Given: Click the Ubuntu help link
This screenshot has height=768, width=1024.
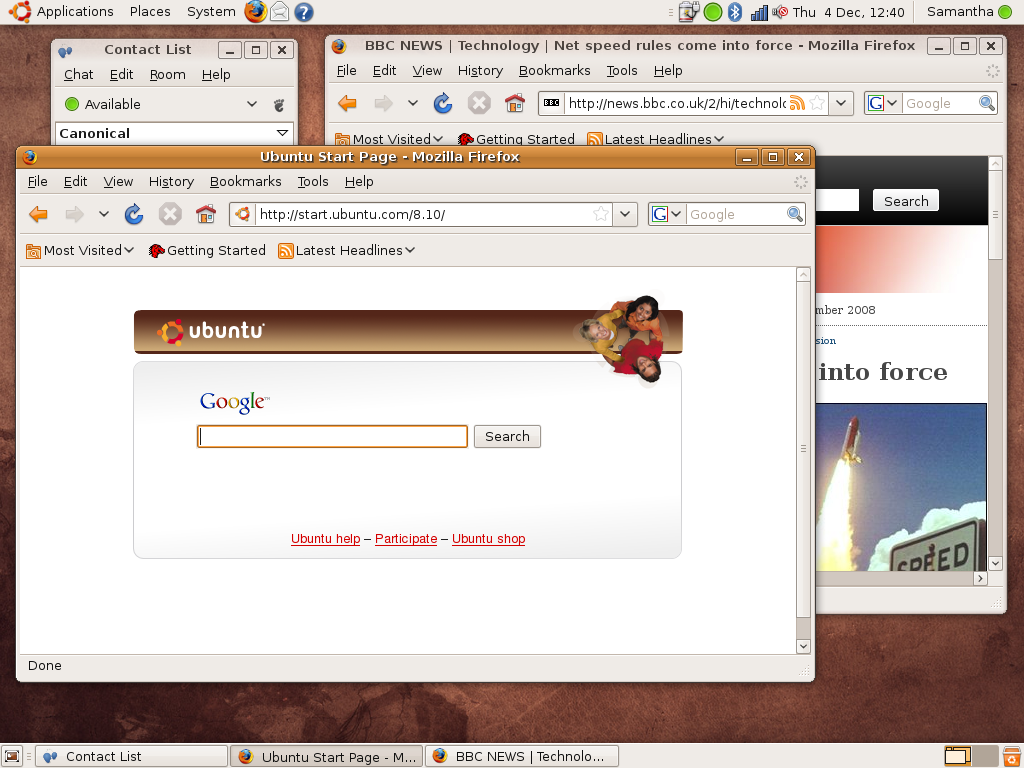Looking at the screenshot, I should 325,539.
